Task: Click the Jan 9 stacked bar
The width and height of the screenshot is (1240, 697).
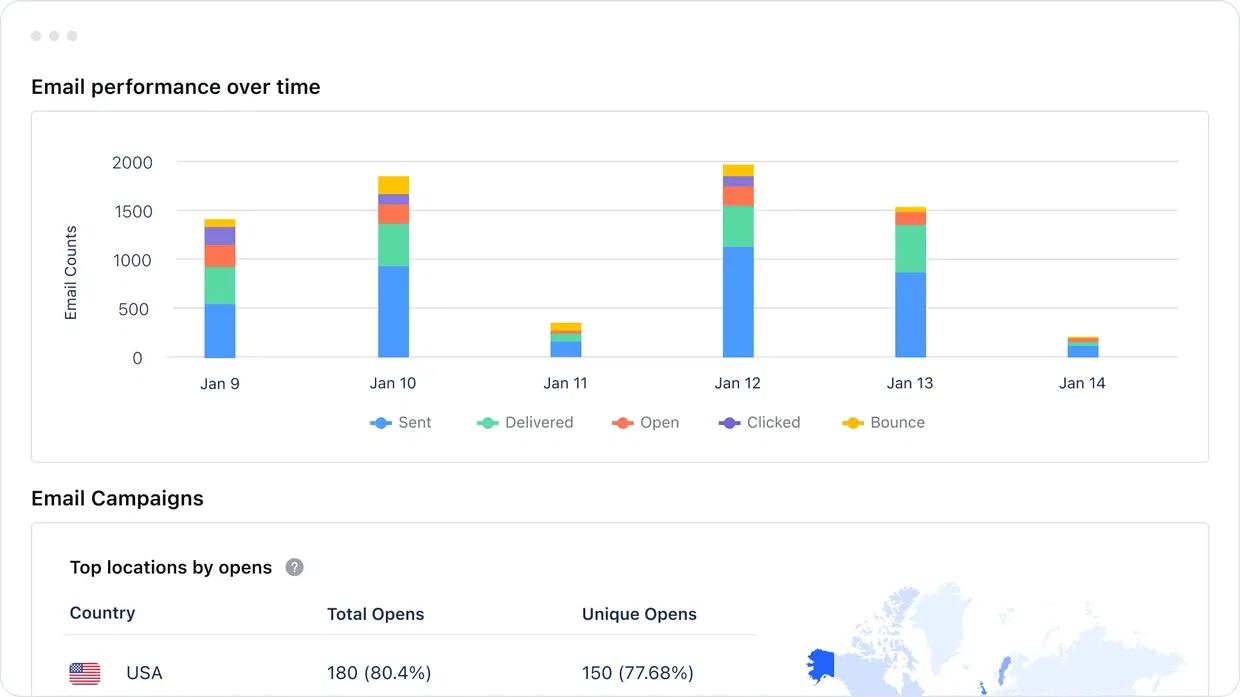Action: (220, 290)
